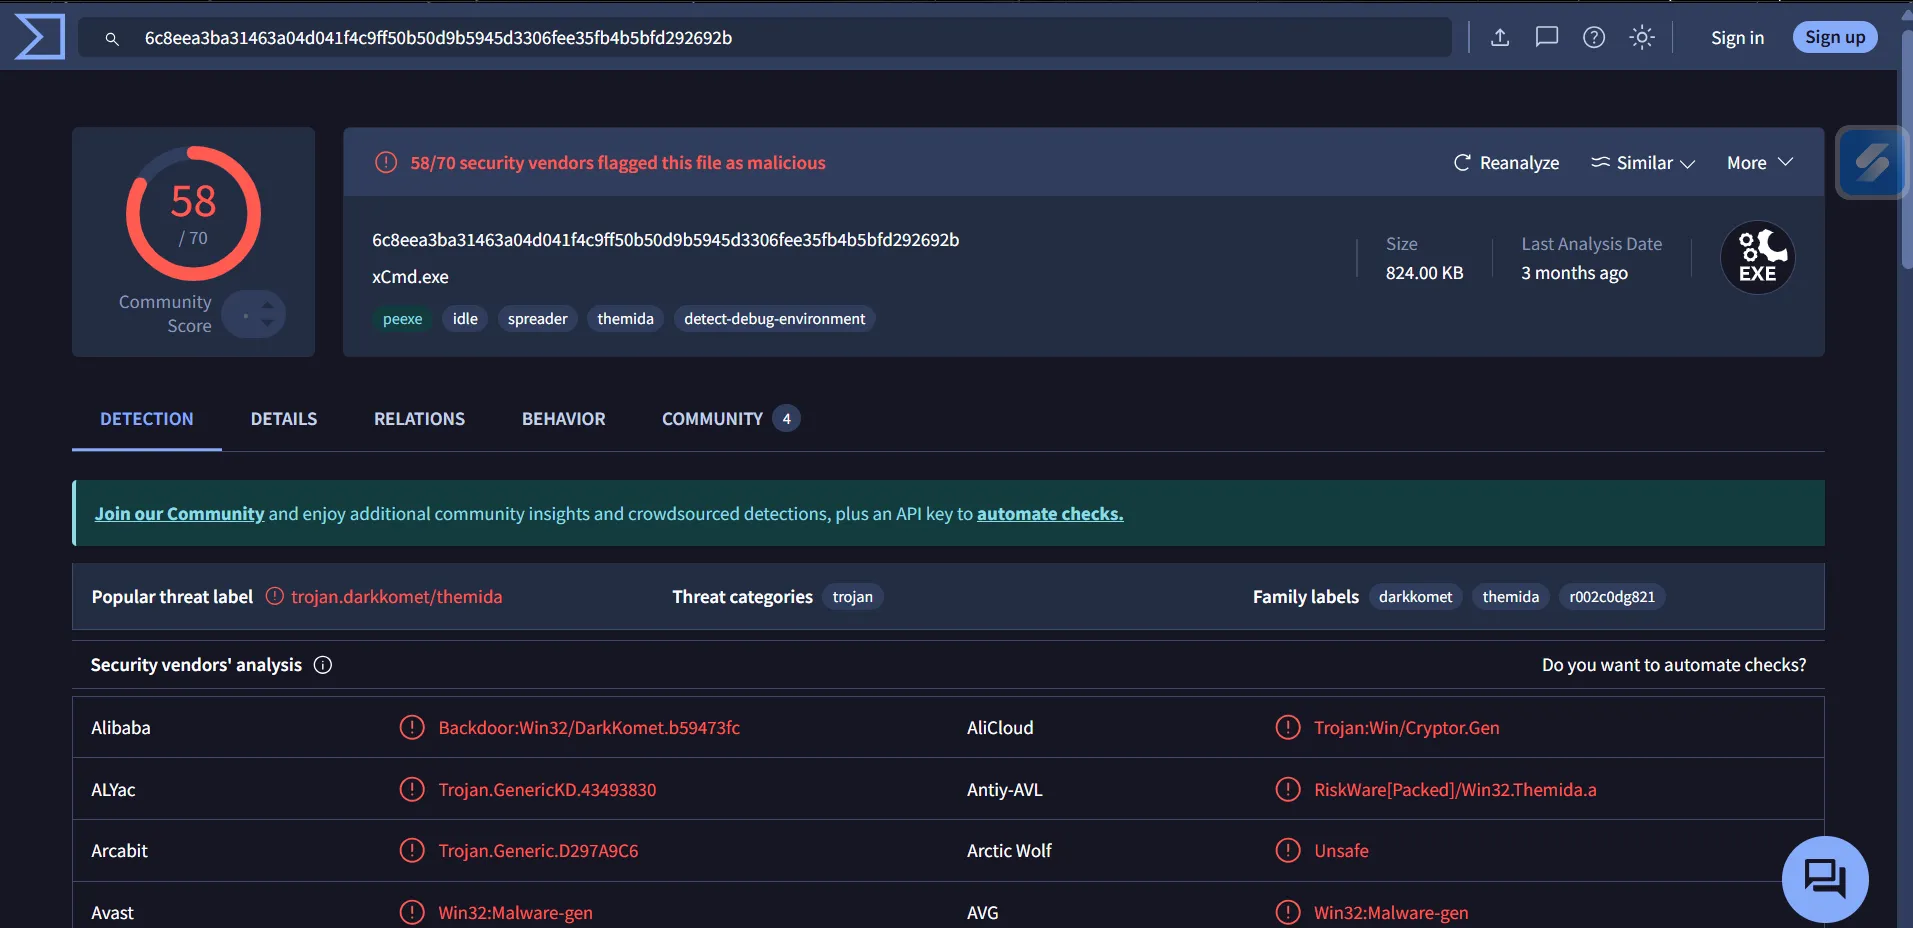The image size is (1913, 928).
Task: Click RiskWare[Packed]/Win32.Themida.a result
Action: 1455,790
